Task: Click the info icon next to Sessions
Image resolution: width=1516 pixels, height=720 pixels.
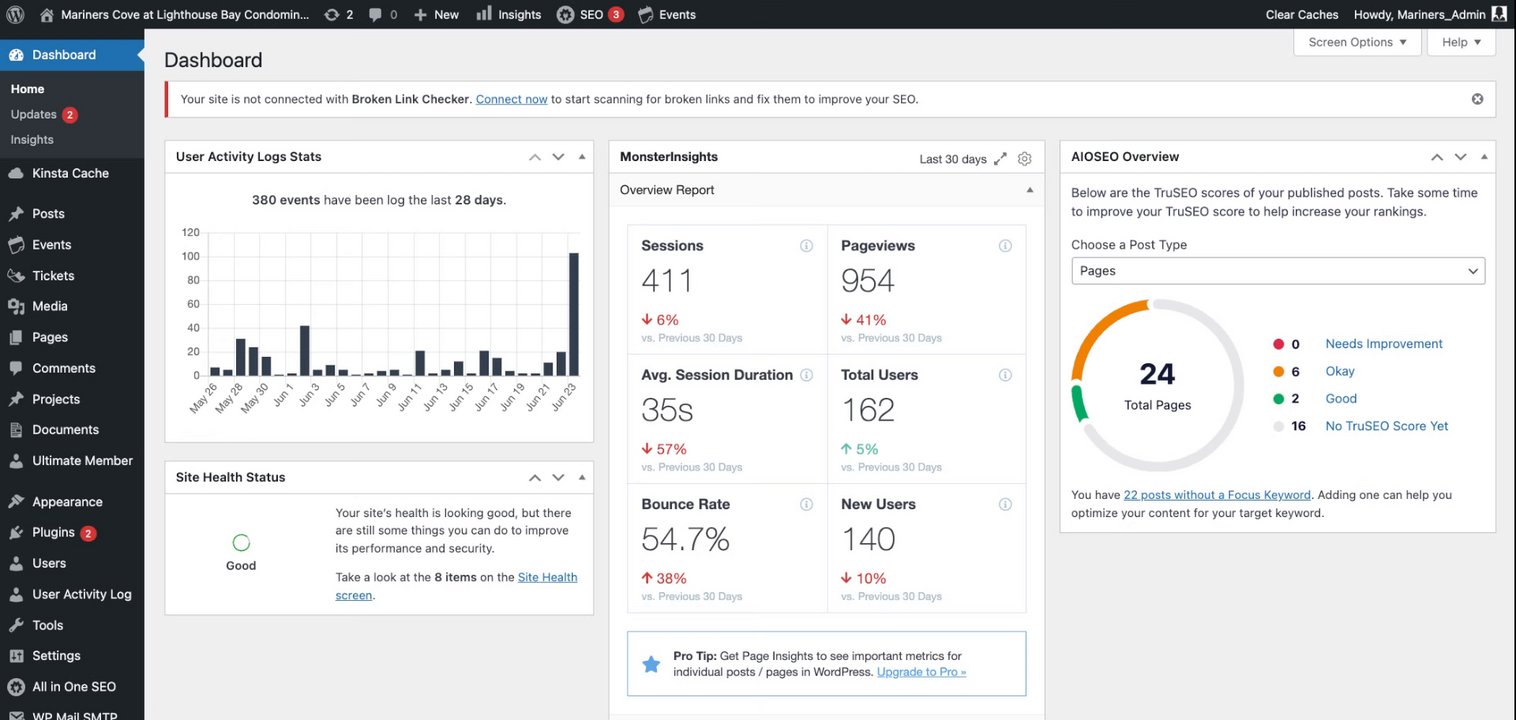Action: (x=806, y=246)
